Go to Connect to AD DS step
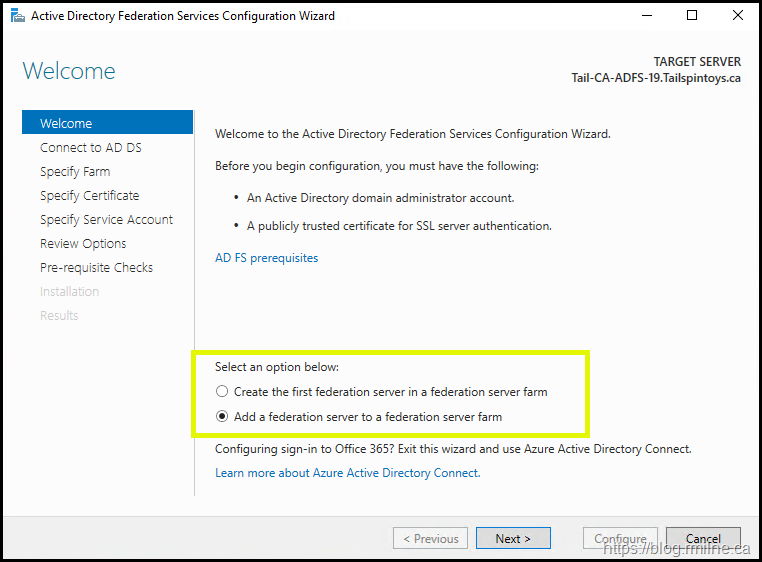The height and width of the screenshot is (562, 762). pyautogui.click(x=90, y=148)
